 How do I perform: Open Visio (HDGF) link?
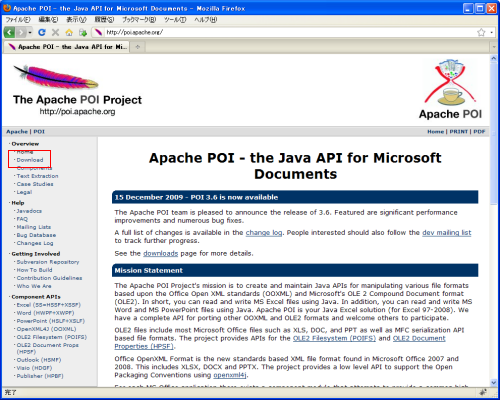click(x=34, y=368)
